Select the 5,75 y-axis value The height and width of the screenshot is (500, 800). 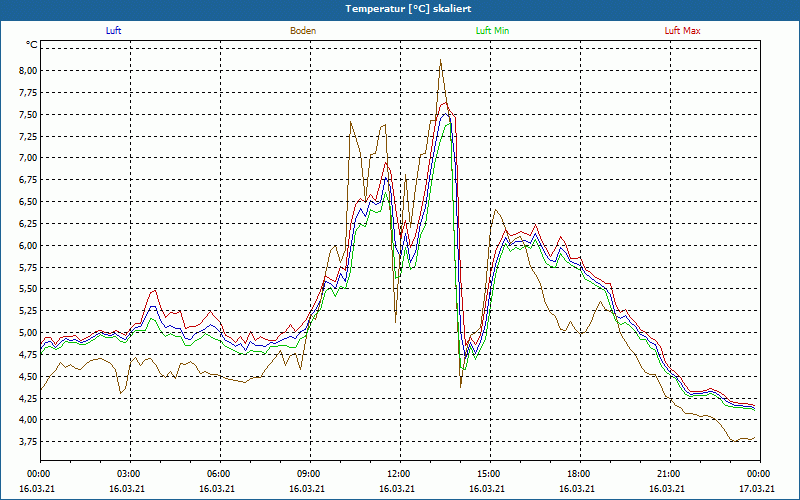pyautogui.click(x=29, y=267)
